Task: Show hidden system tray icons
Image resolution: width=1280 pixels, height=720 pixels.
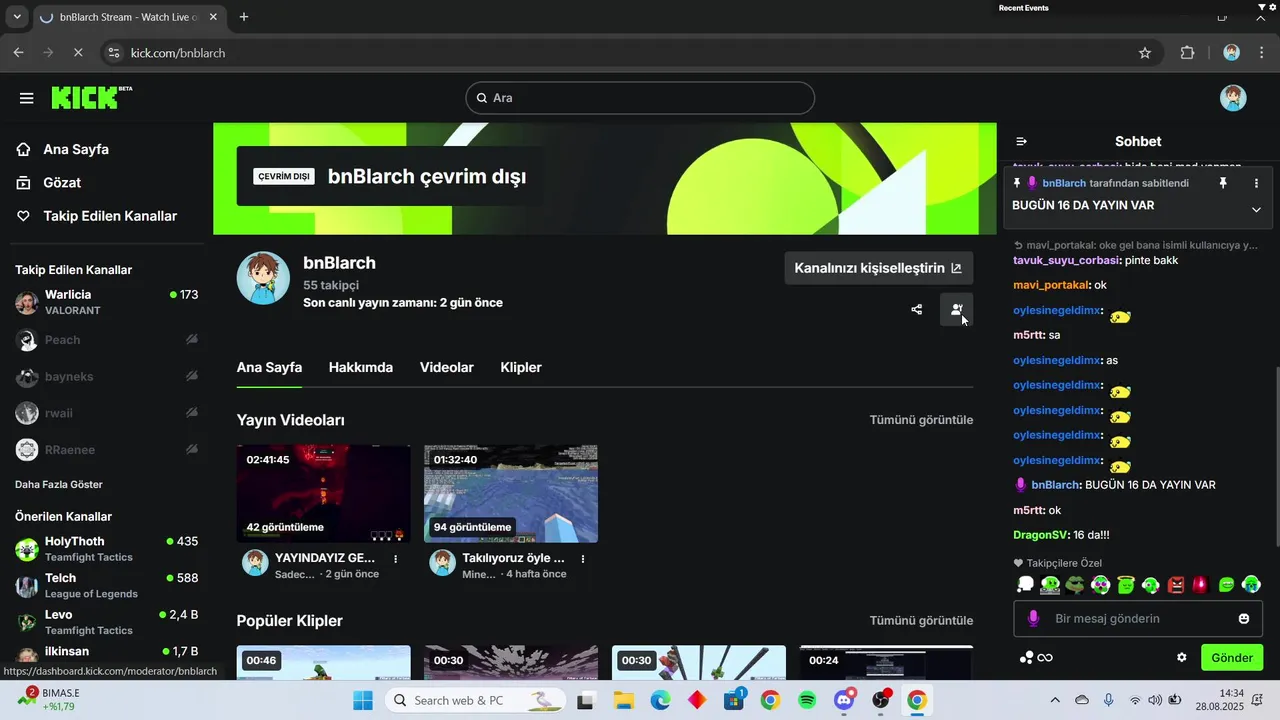Action: 1055,700
